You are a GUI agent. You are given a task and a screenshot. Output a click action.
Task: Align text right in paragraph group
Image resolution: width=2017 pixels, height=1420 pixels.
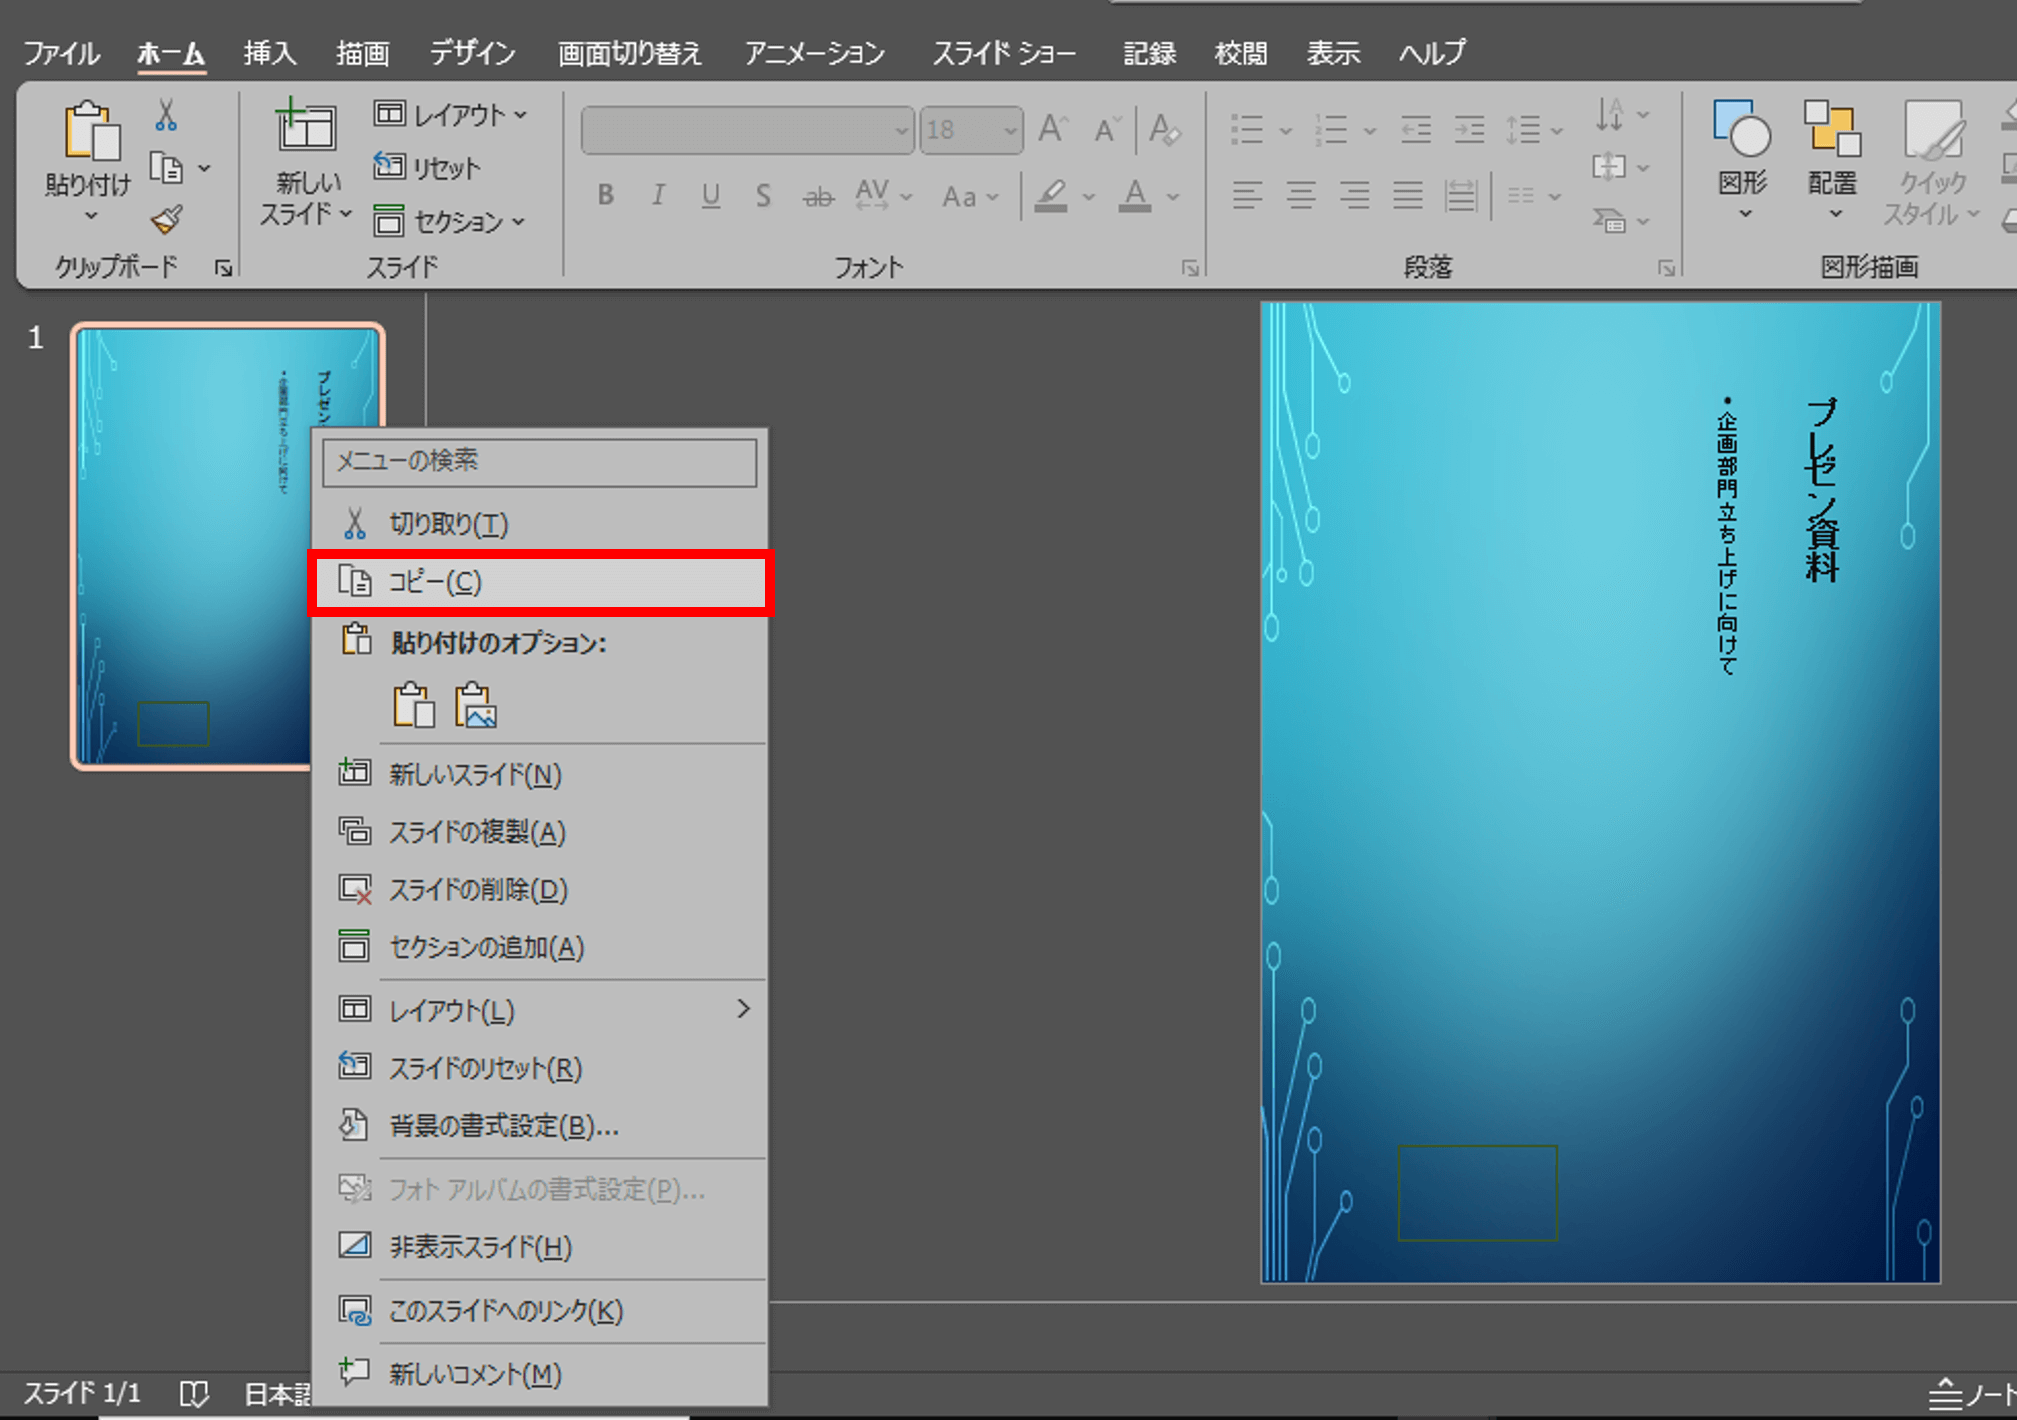(1354, 194)
